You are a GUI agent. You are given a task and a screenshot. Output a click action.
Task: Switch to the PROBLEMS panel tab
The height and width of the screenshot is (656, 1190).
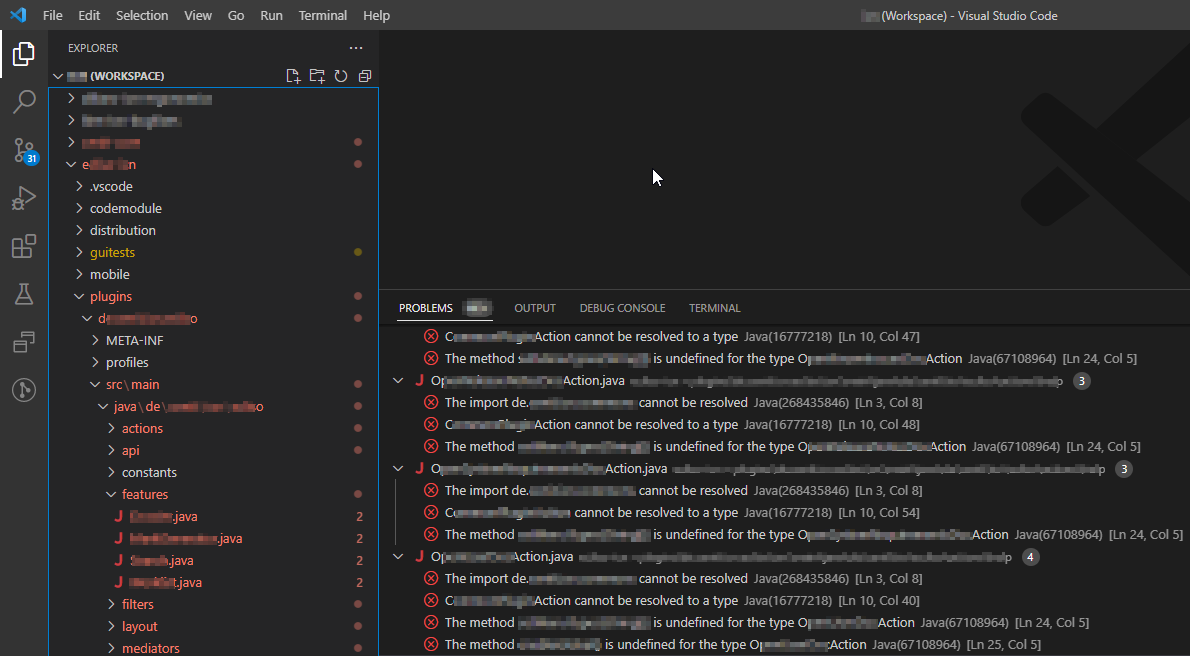click(x=426, y=308)
